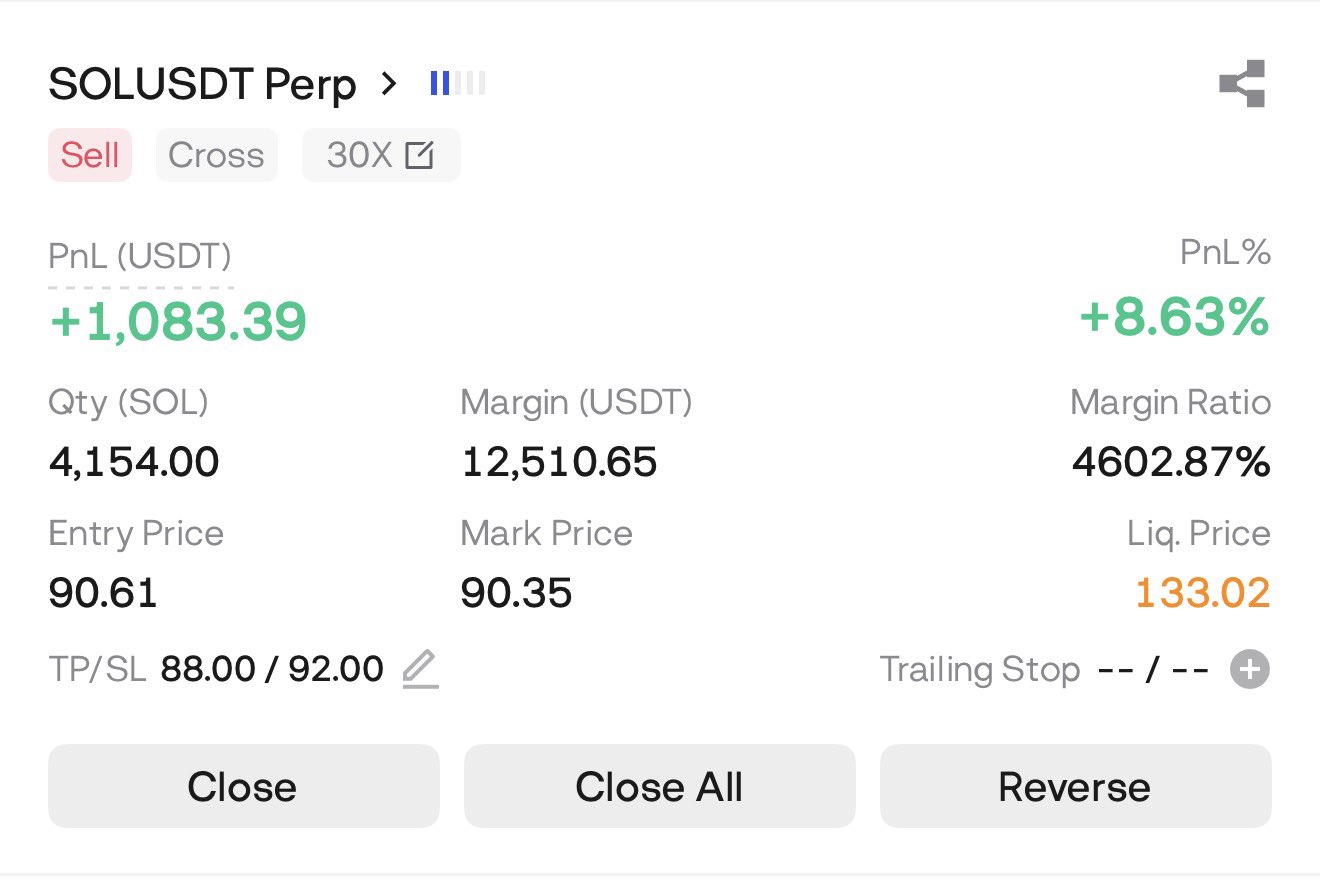Viewport: 1320px width, 883px height.
Task: Click the 30X leverage label
Action: (359, 156)
